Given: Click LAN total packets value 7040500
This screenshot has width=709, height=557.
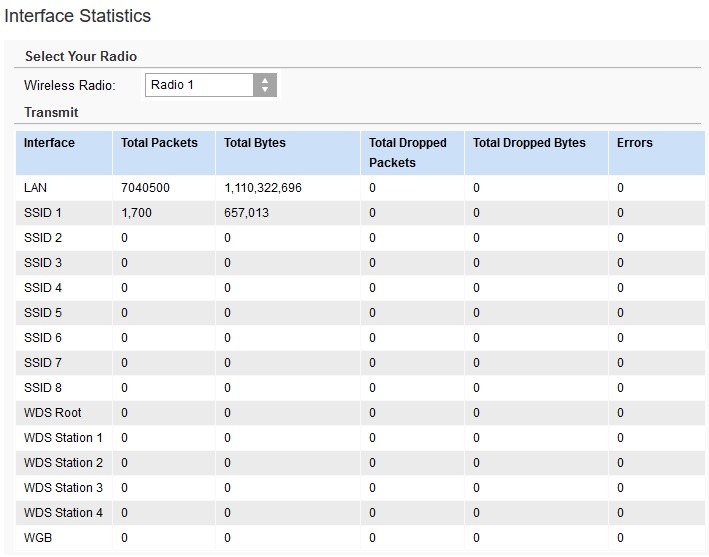Looking at the screenshot, I should [145, 188].
